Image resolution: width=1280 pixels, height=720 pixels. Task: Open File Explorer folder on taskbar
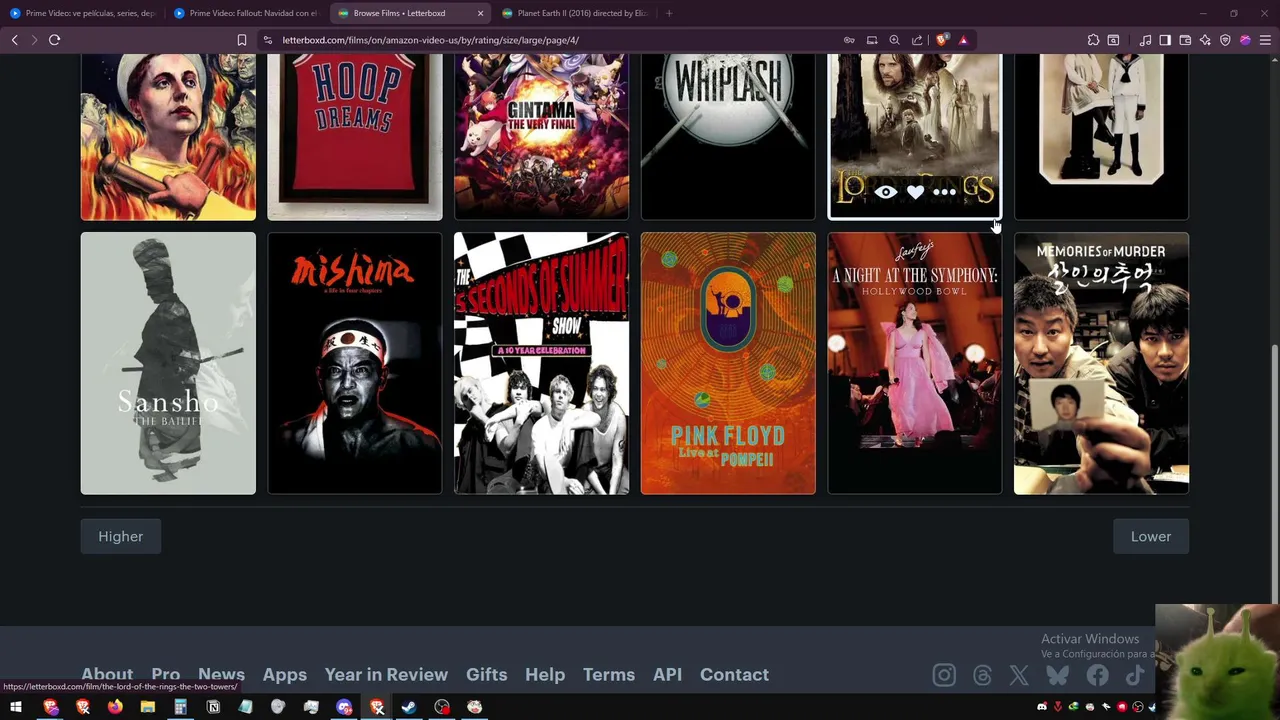(x=148, y=708)
